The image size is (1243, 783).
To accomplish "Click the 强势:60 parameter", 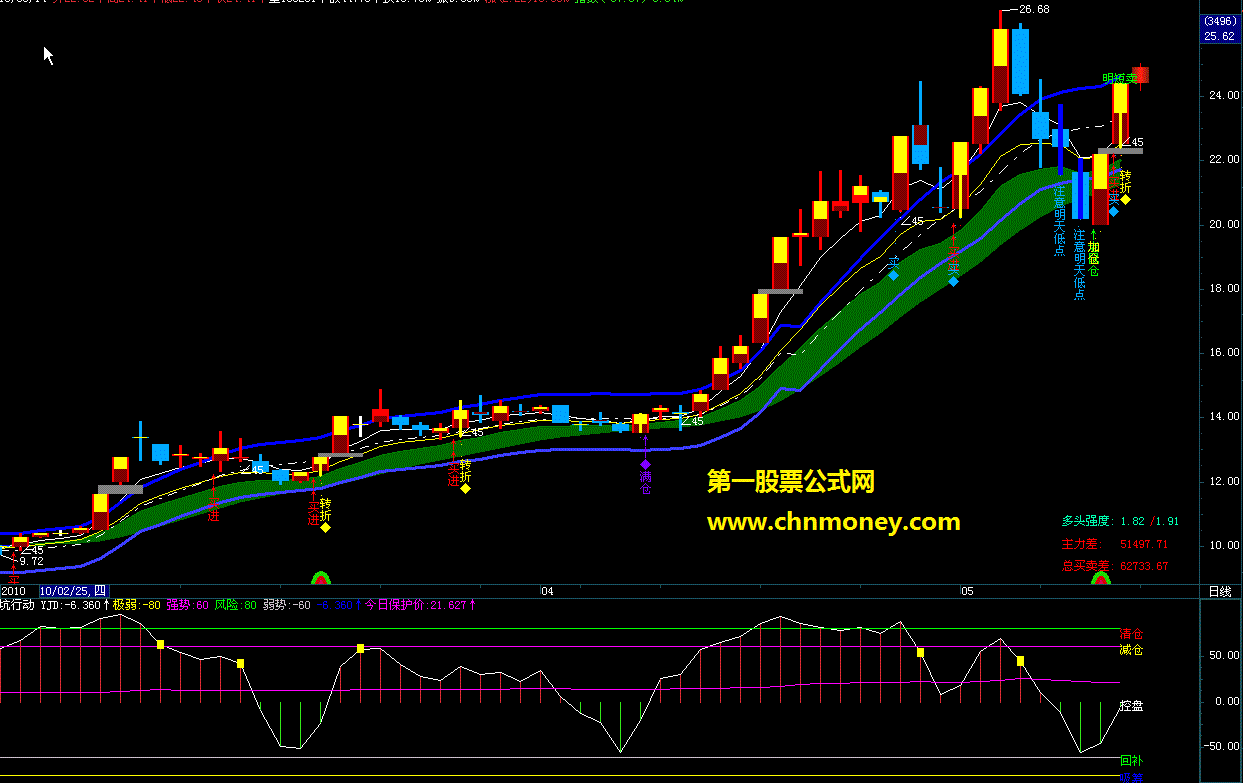I will 187,605.
